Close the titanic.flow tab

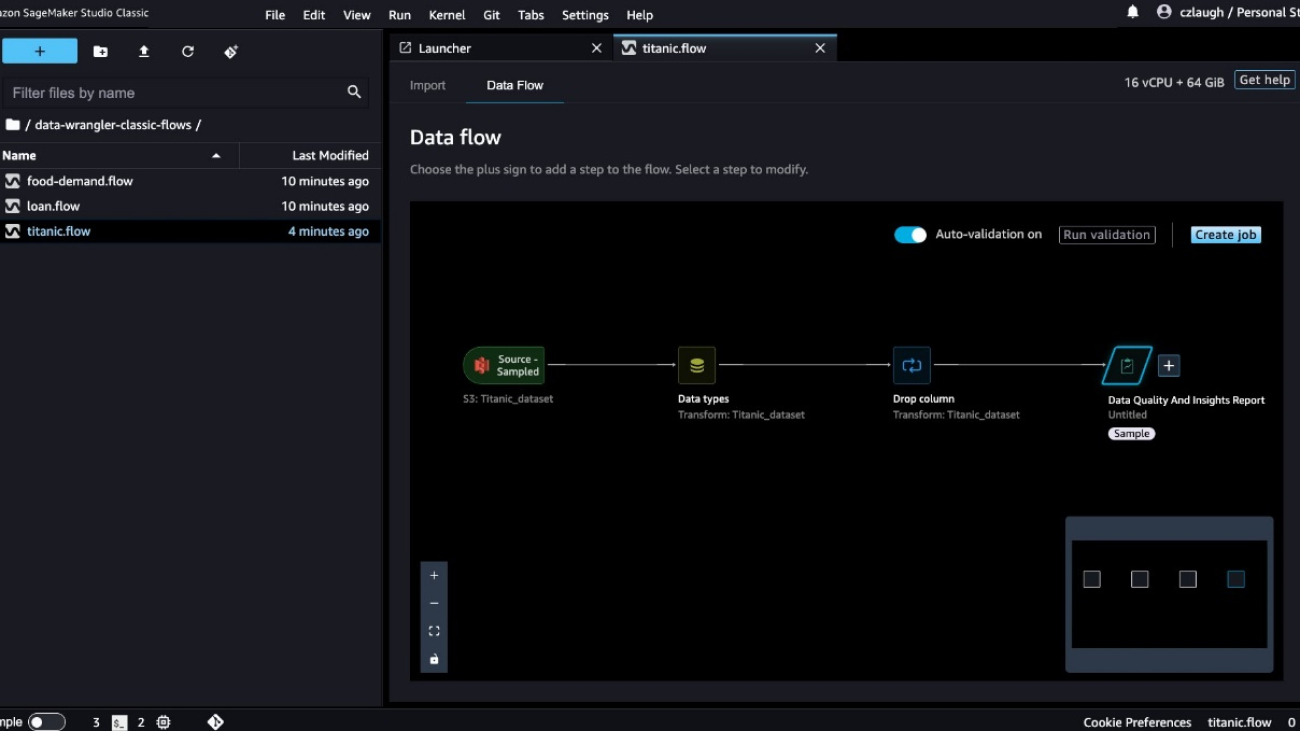[820, 48]
